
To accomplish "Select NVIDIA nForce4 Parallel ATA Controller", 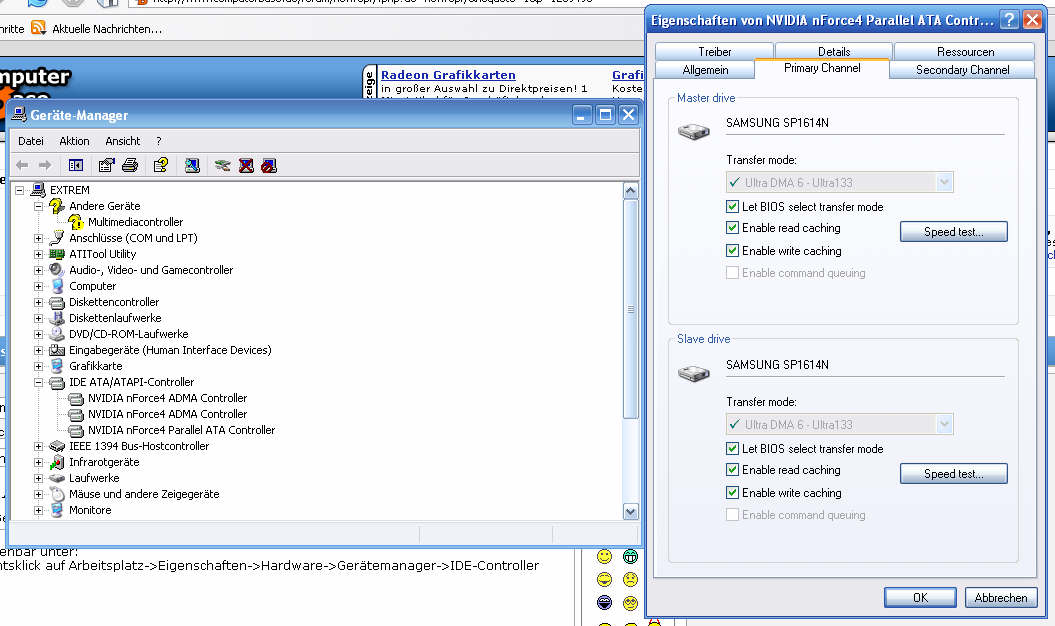I will click(x=181, y=429).
